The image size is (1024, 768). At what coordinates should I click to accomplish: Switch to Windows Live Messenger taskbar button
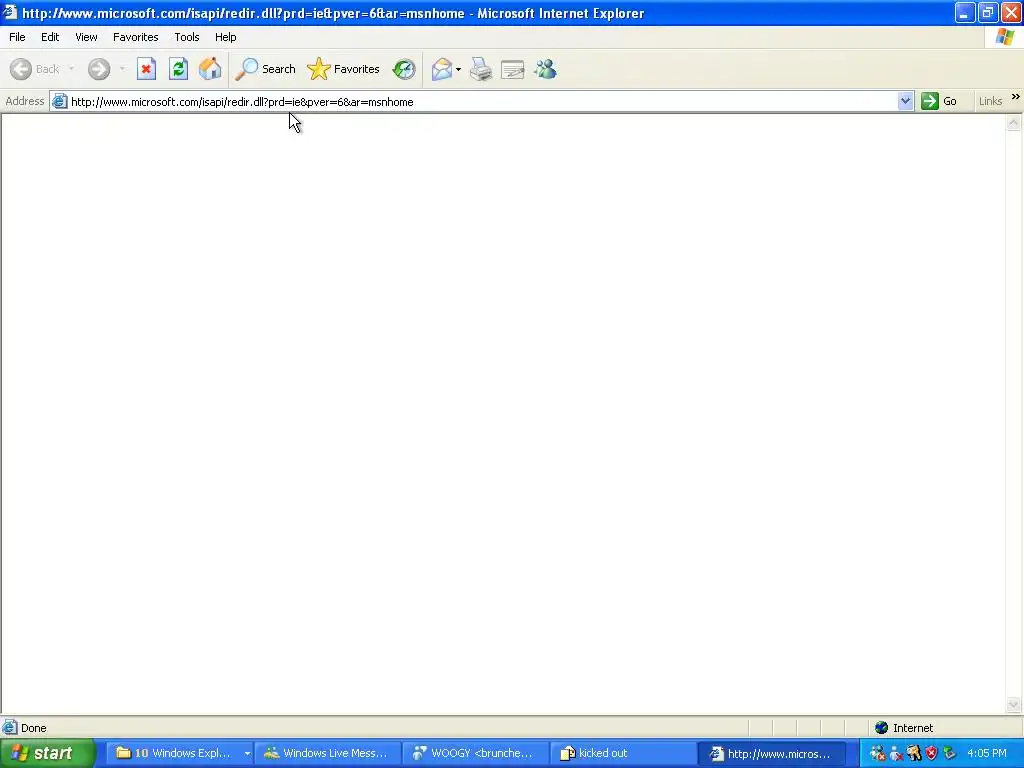(327, 753)
